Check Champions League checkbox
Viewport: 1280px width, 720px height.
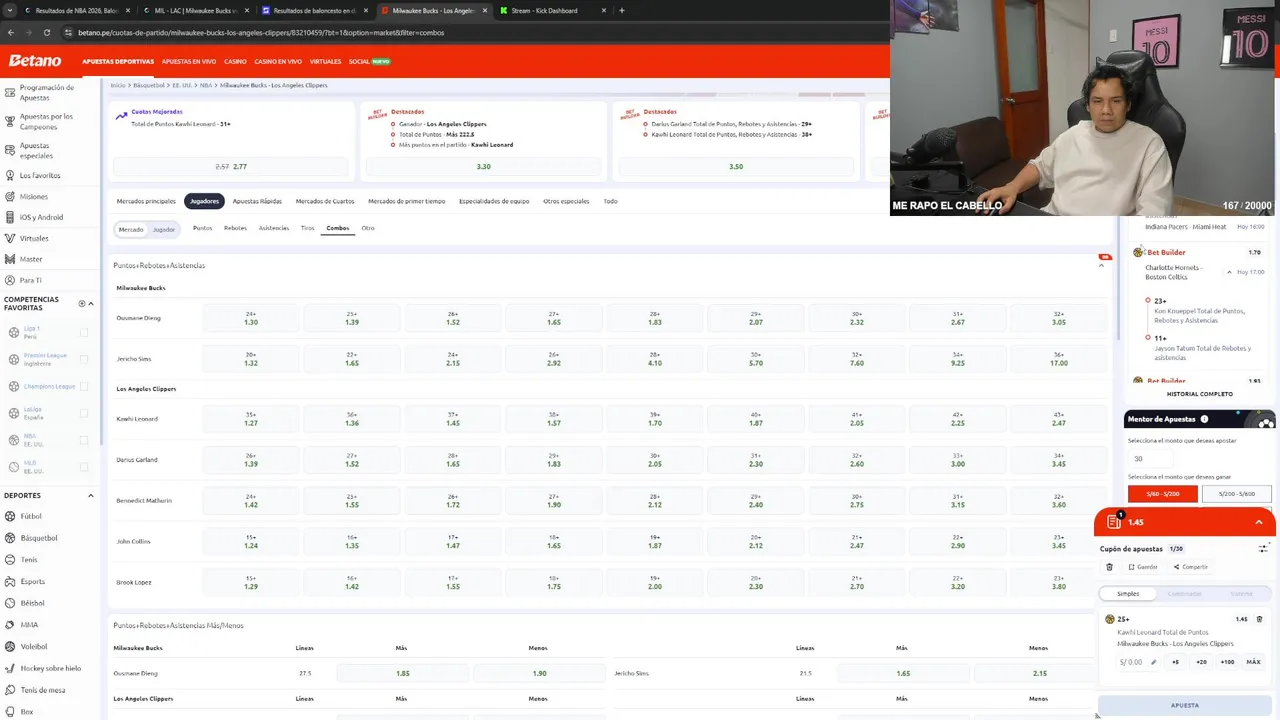pos(84,386)
